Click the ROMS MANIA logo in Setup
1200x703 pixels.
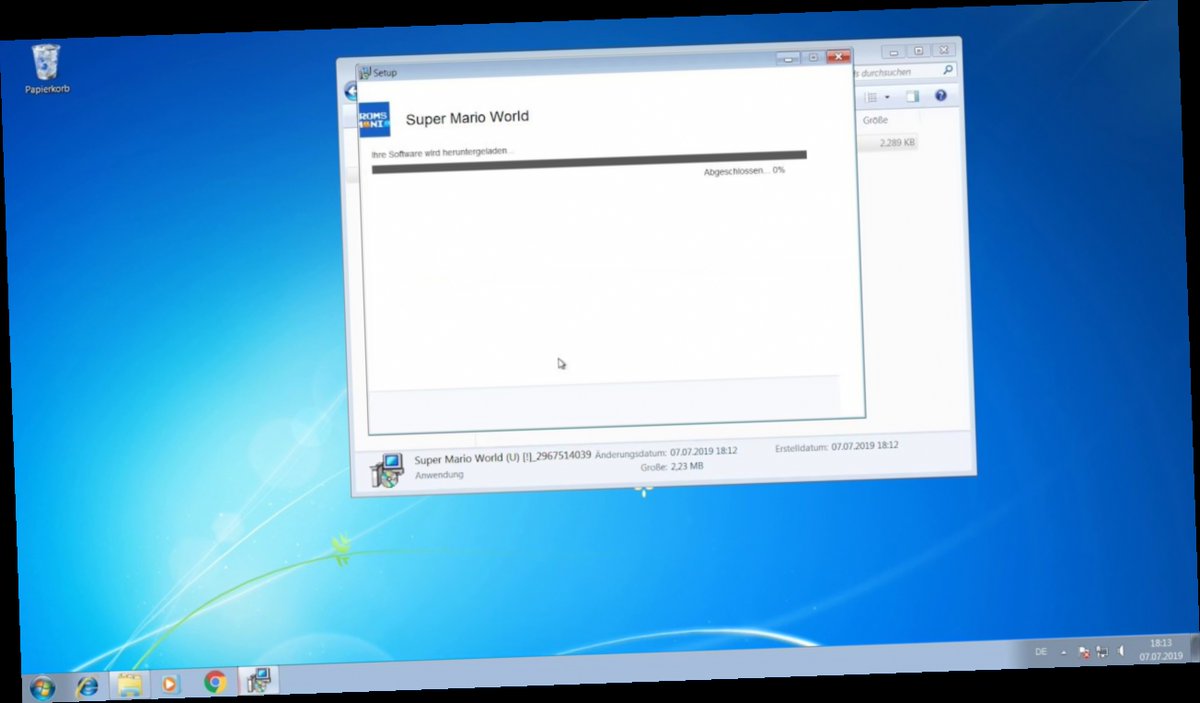[374, 119]
